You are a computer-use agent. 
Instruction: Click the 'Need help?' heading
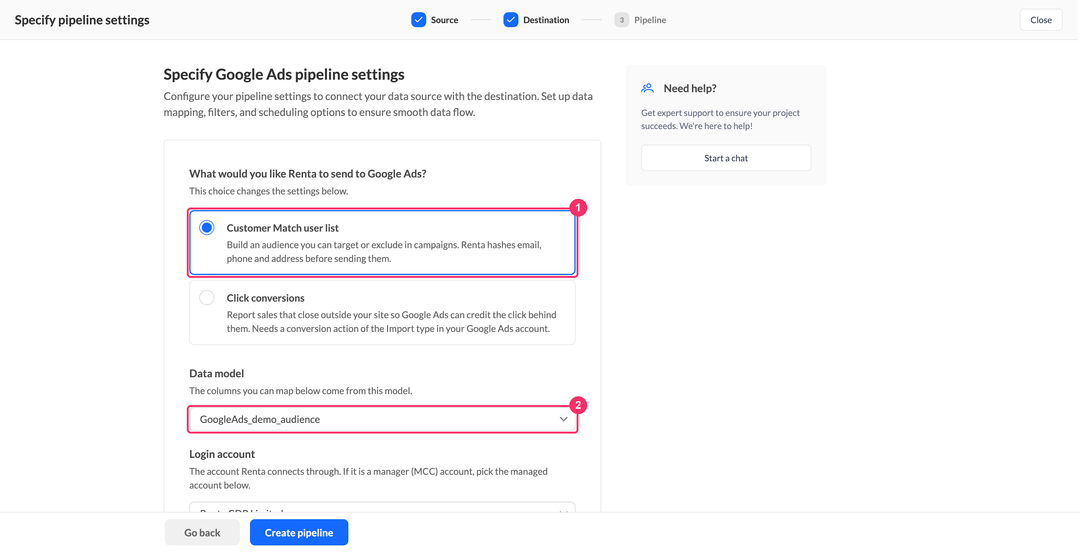tap(690, 88)
